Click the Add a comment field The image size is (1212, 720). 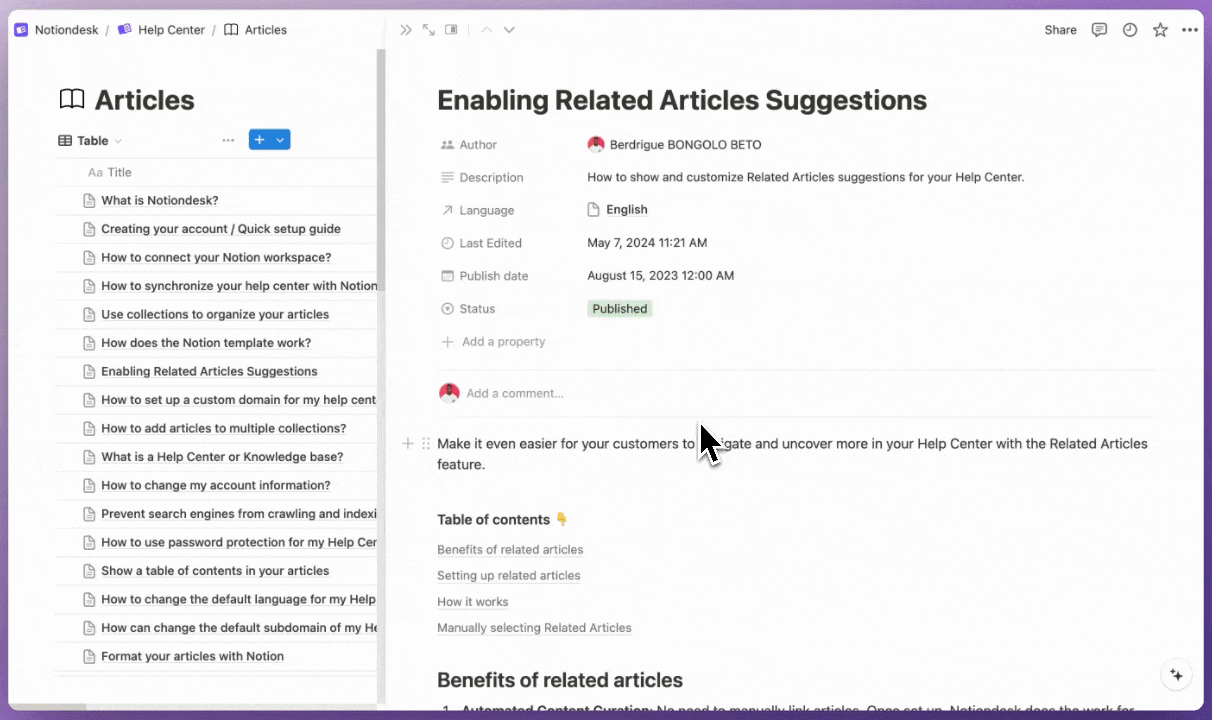click(x=515, y=393)
